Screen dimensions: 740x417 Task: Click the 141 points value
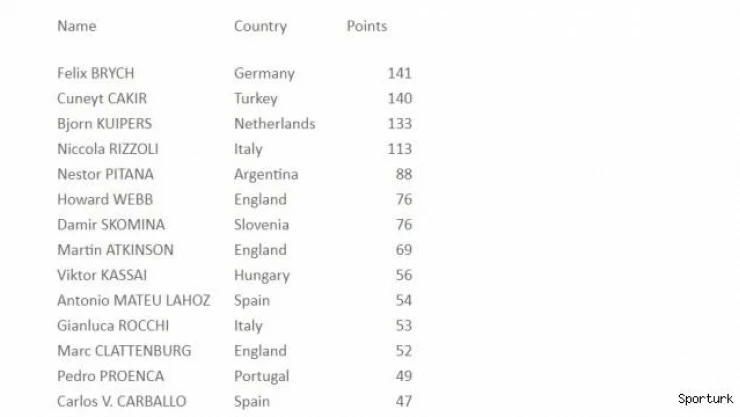click(x=399, y=73)
